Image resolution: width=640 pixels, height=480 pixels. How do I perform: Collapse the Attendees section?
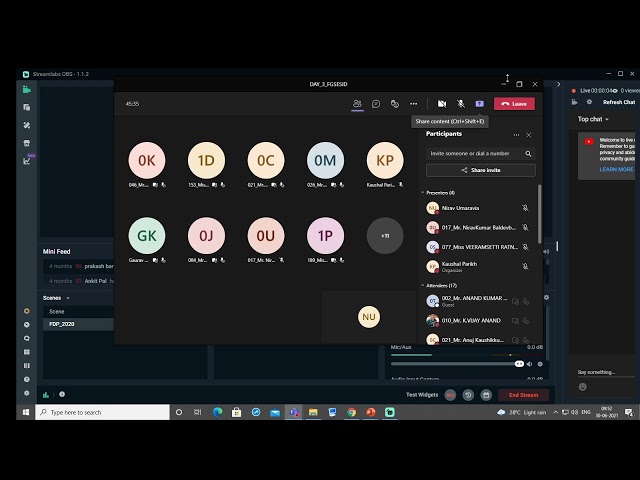point(423,285)
